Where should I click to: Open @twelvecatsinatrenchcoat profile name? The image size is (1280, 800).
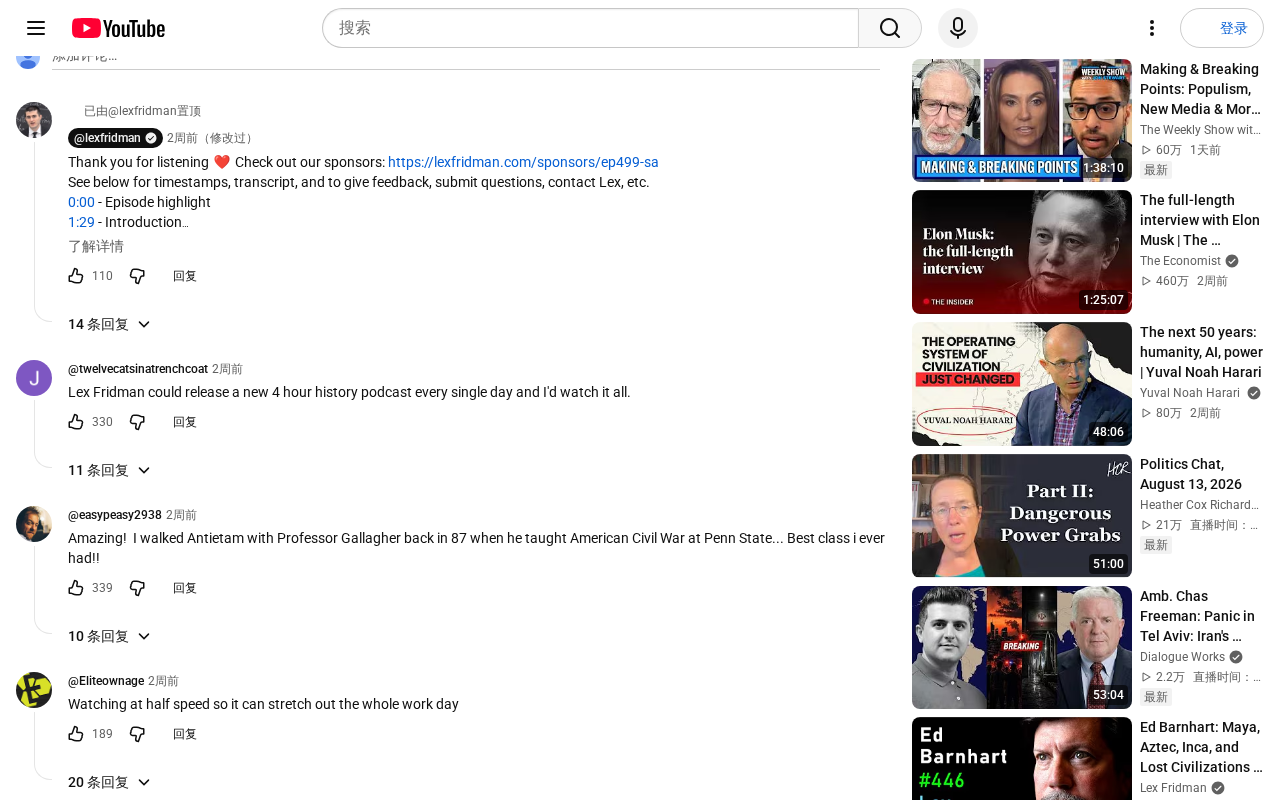click(x=138, y=369)
